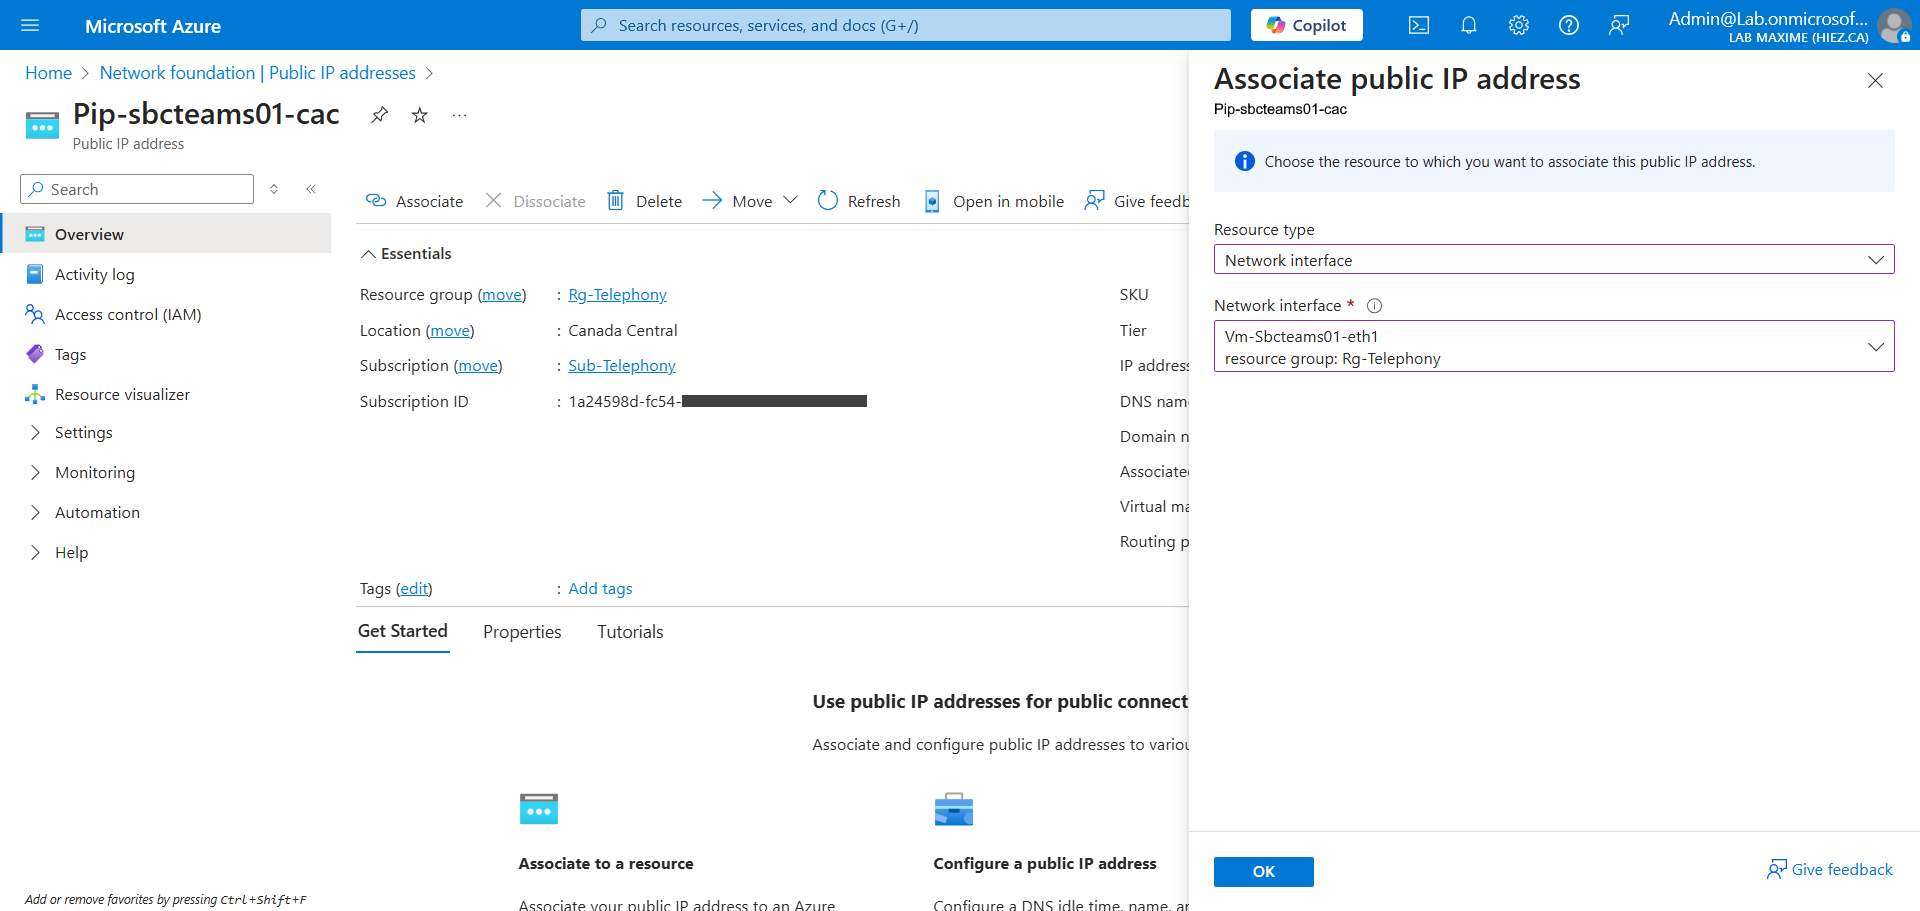Click Refresh in the command bar
The height and width of the screenshot is (911, 1920).
pyautogui.click(x=859, y=201)
